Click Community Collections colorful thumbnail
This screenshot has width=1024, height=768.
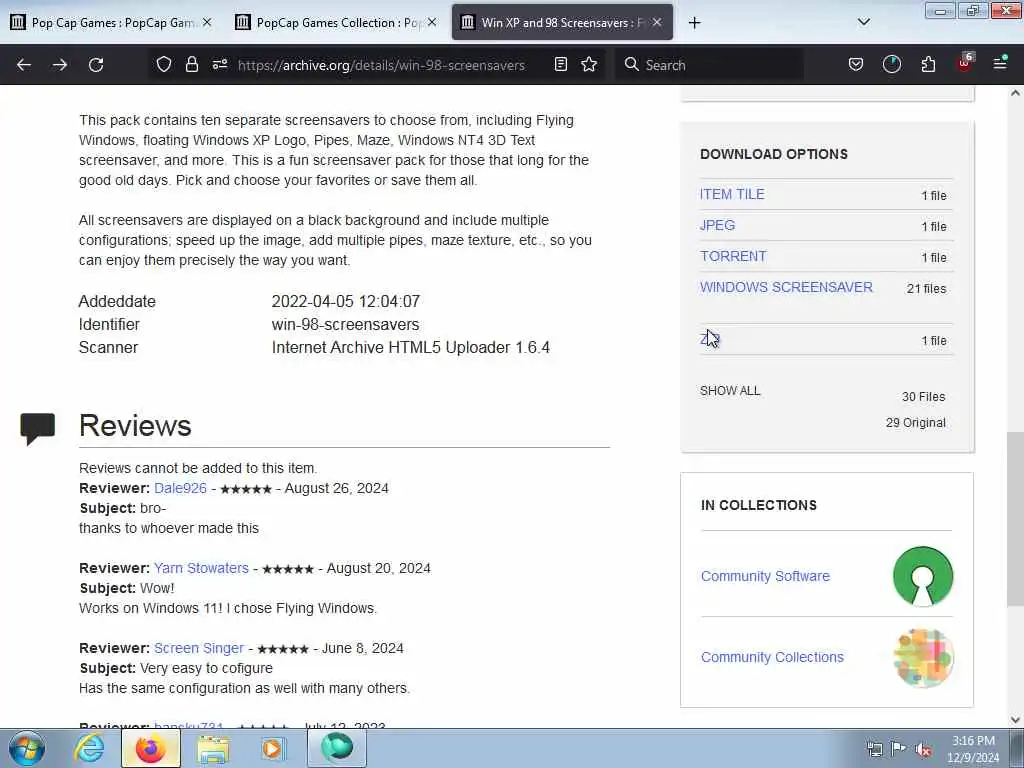pos(923,658)
